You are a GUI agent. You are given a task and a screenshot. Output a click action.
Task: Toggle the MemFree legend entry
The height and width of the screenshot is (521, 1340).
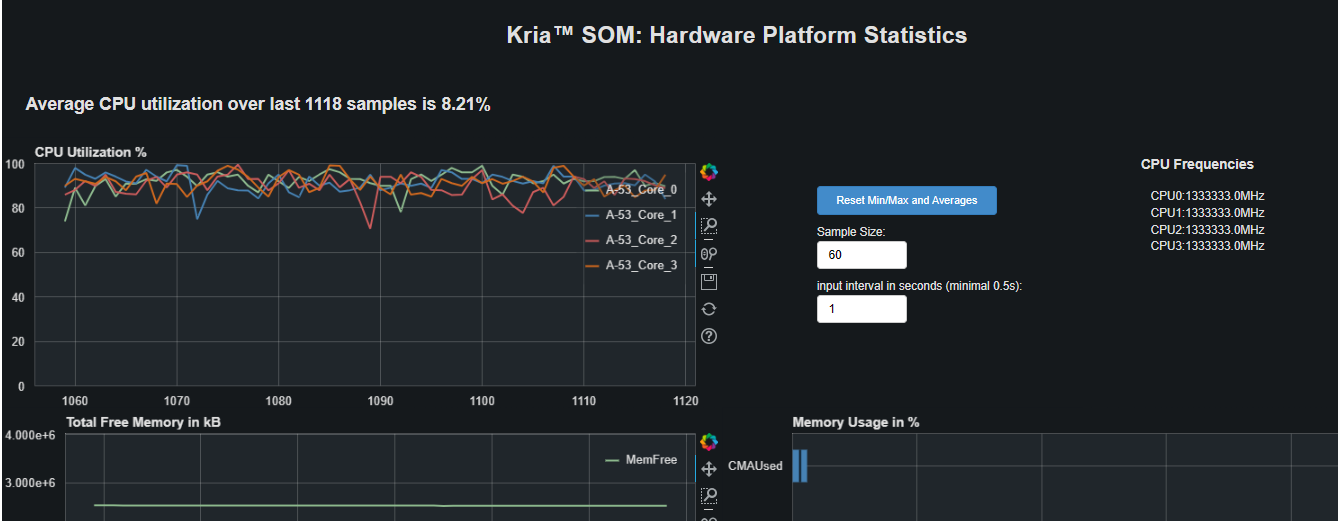point(642,460)
